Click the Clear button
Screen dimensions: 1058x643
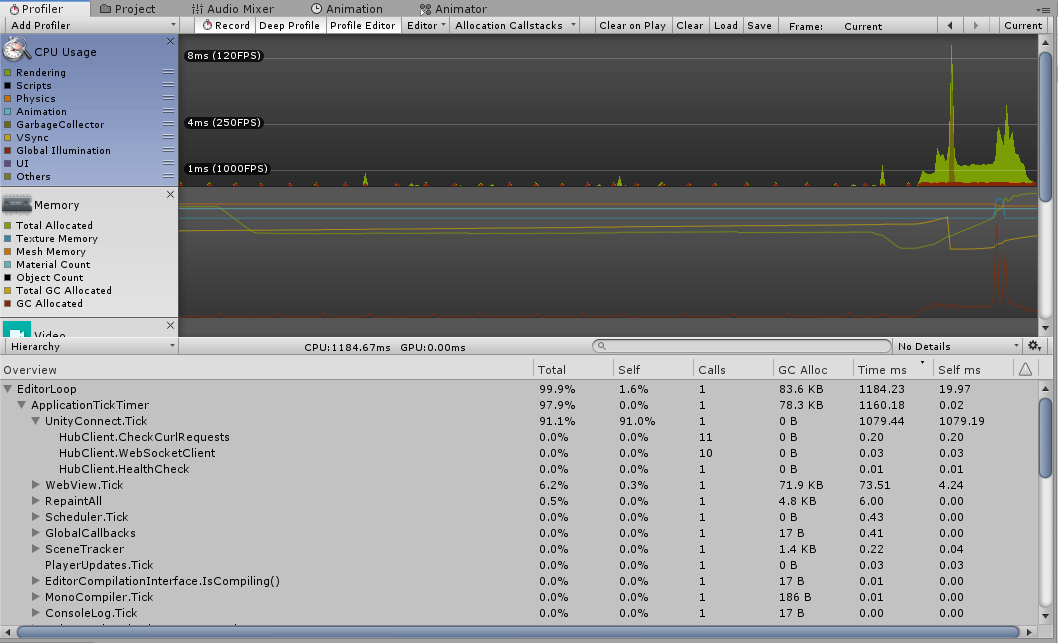click(689, 25)
